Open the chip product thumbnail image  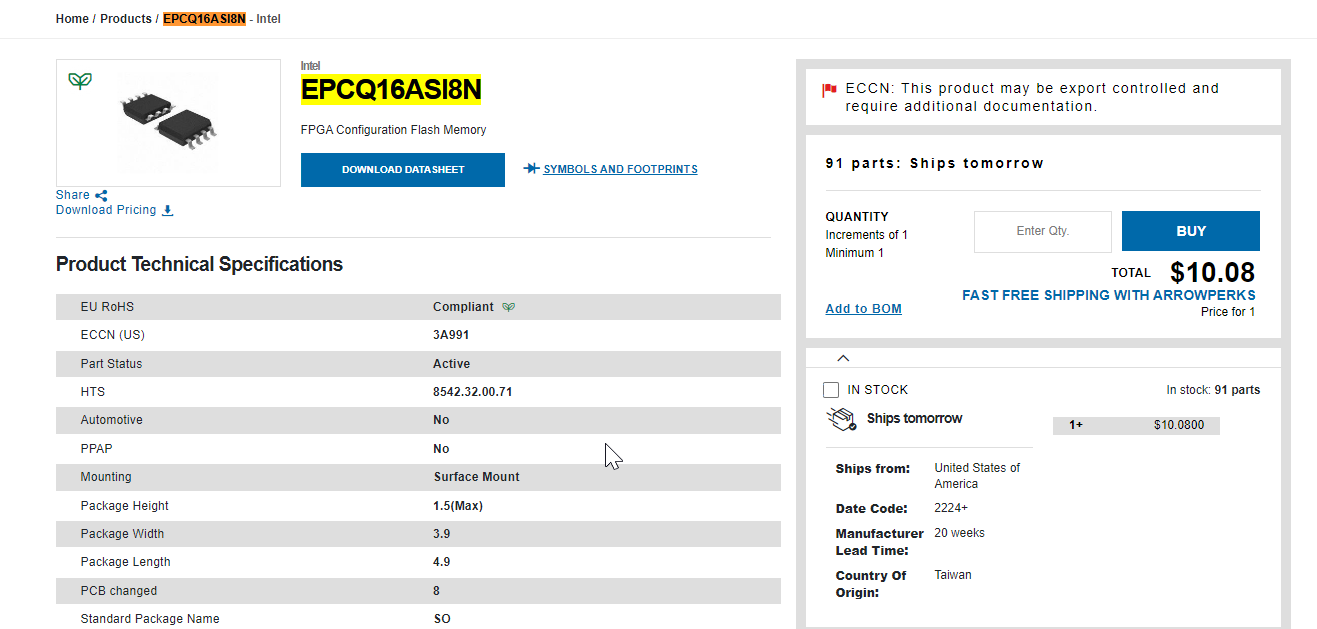168,122
